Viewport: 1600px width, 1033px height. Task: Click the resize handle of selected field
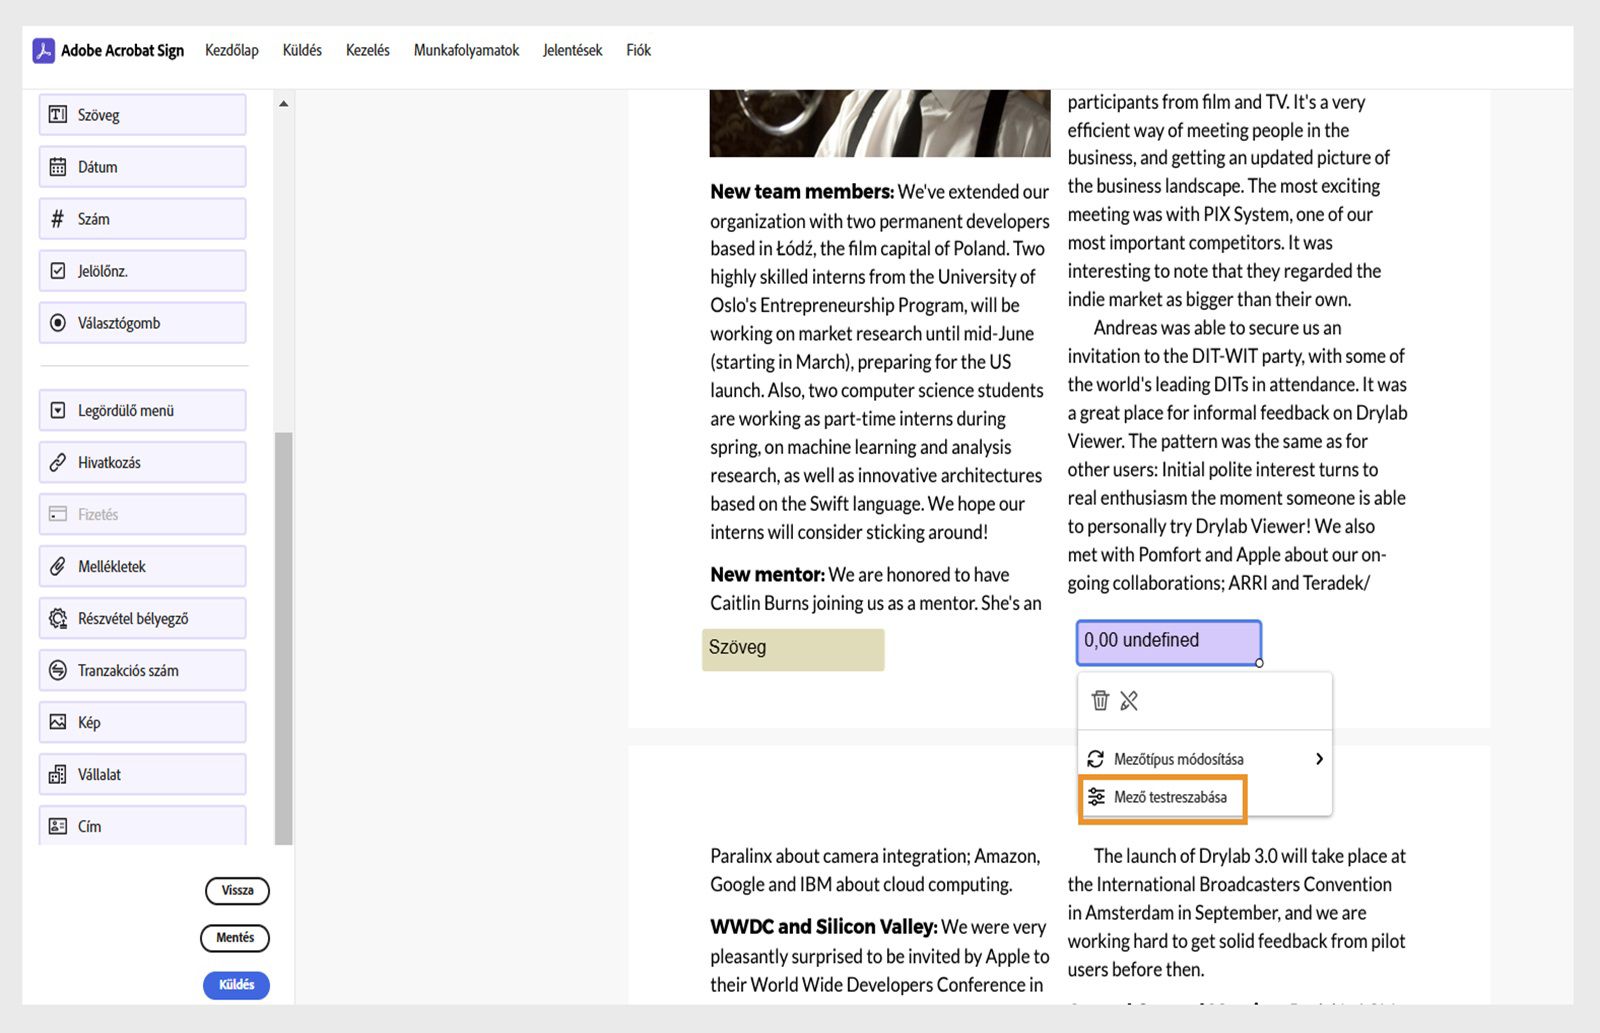(x=1259, y=663)
